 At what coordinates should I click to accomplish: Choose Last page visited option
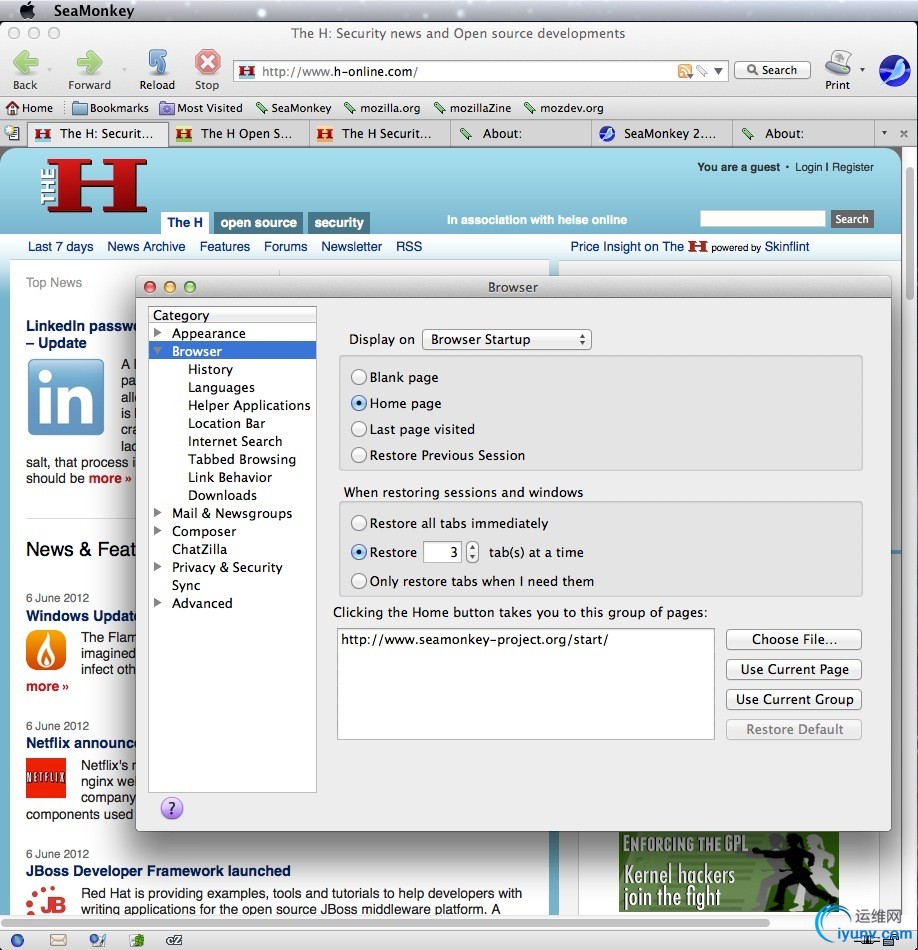coord(359,429)
